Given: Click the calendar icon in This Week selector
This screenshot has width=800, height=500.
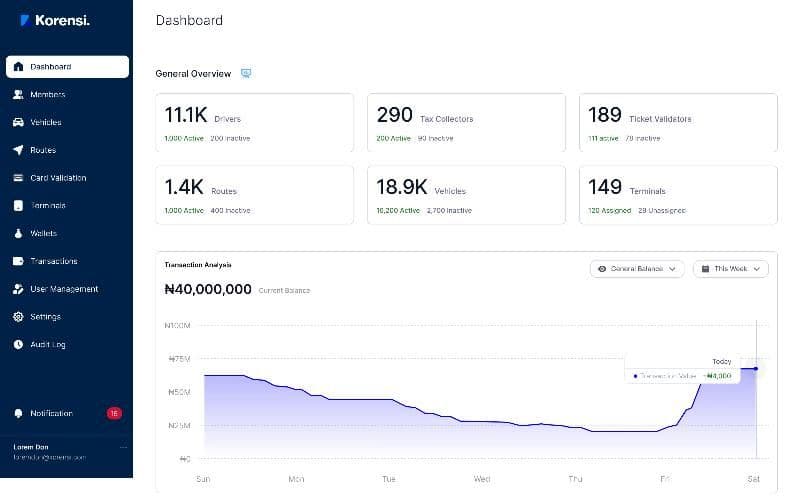Looking at the screenshot, I should tap(705, 269).
